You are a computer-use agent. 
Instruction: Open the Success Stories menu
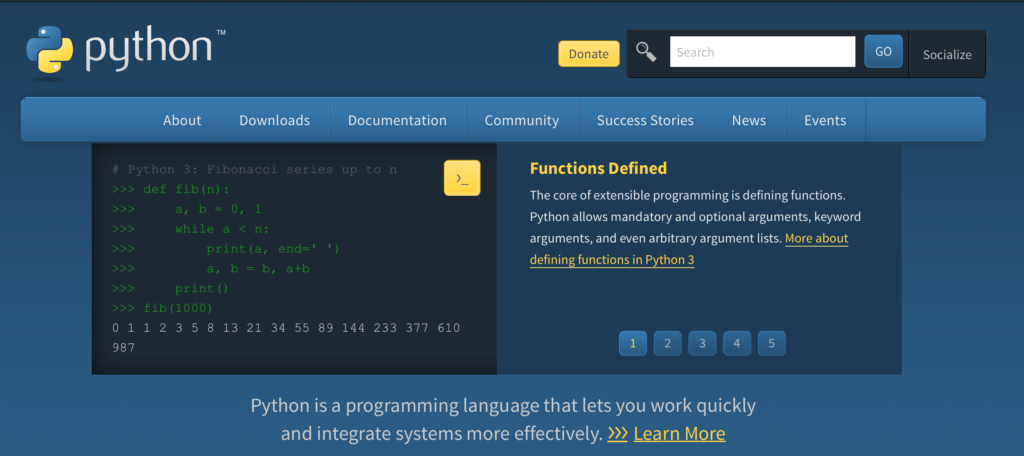(x=645, y=120)
